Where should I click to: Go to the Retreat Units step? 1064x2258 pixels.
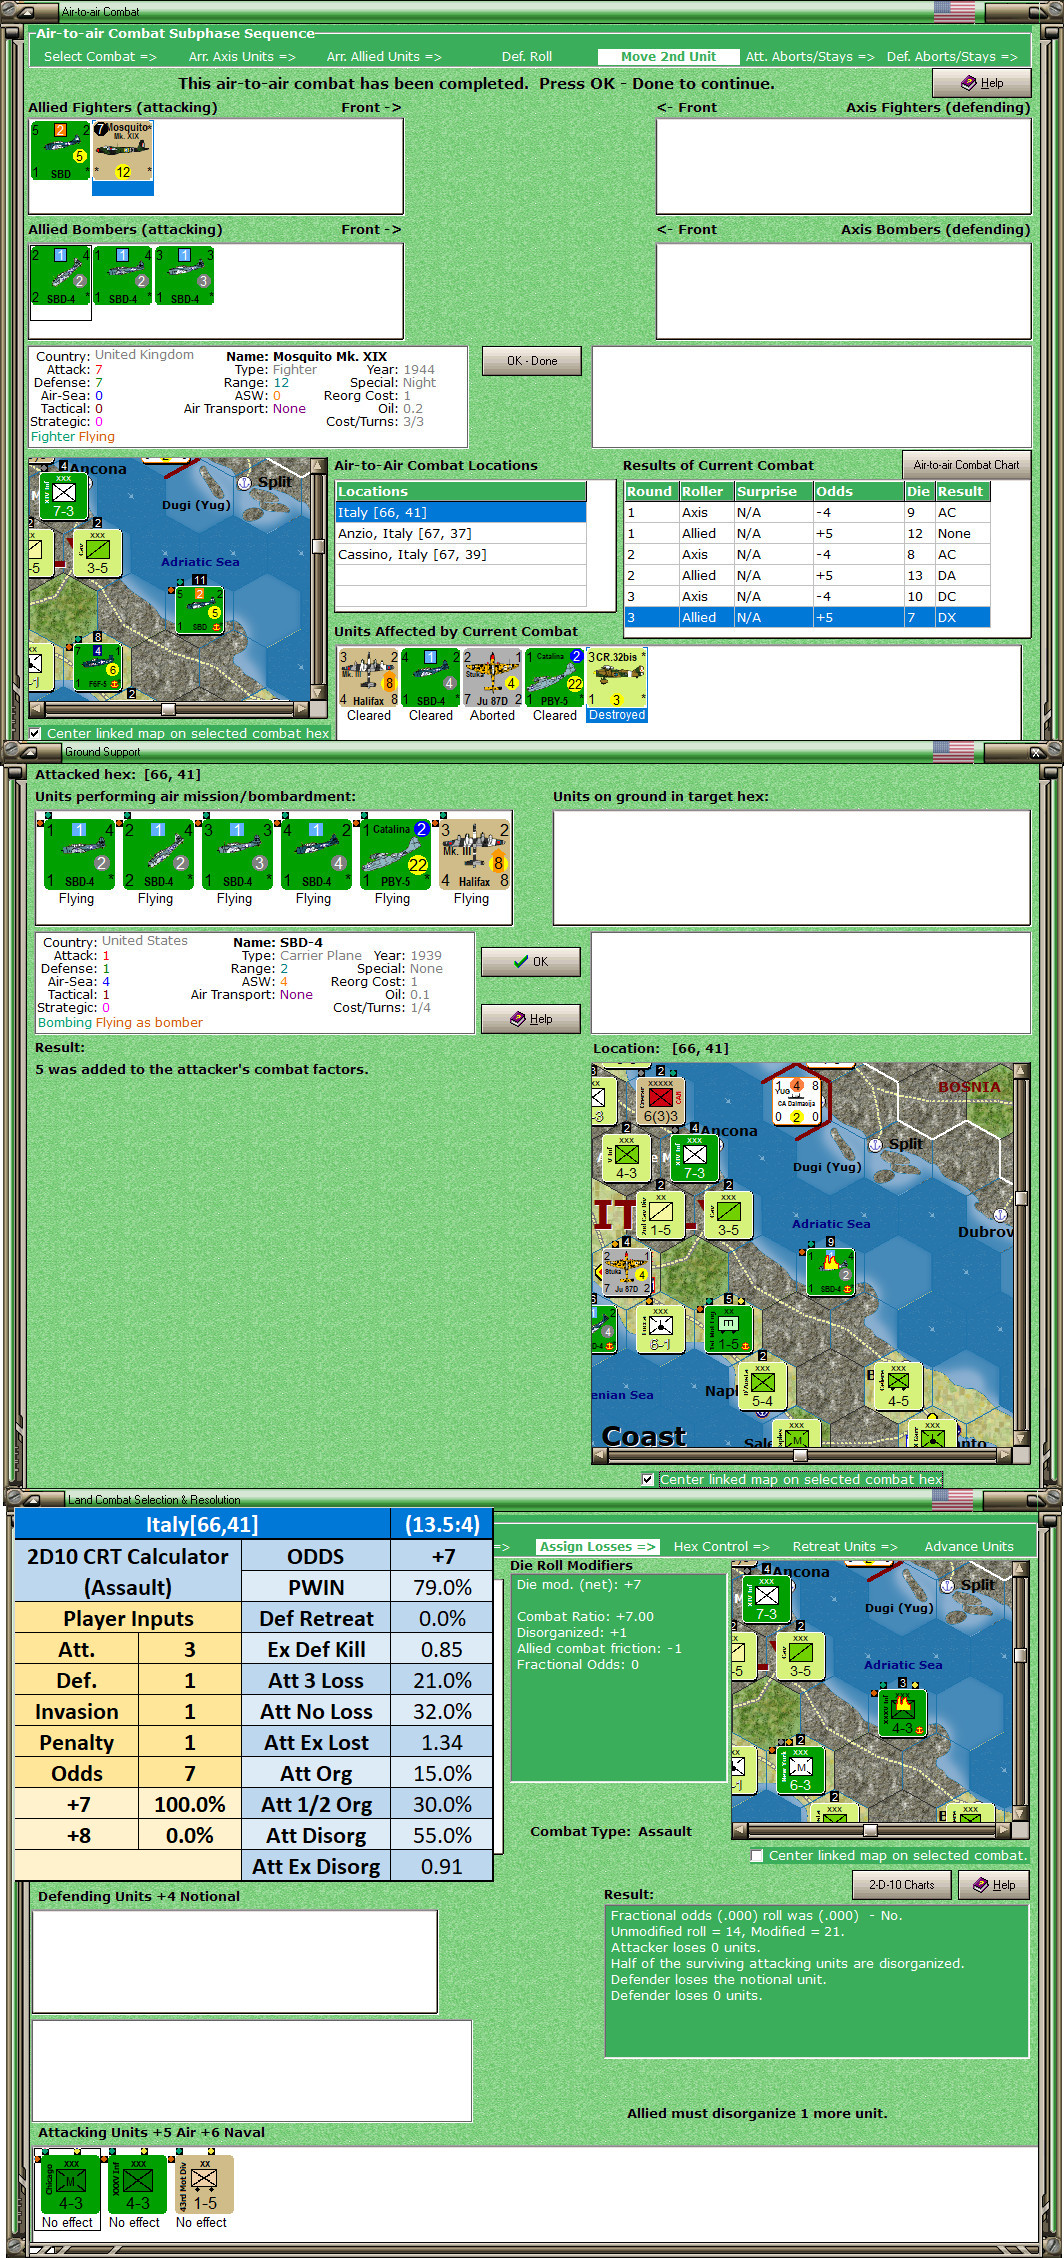845,1546
